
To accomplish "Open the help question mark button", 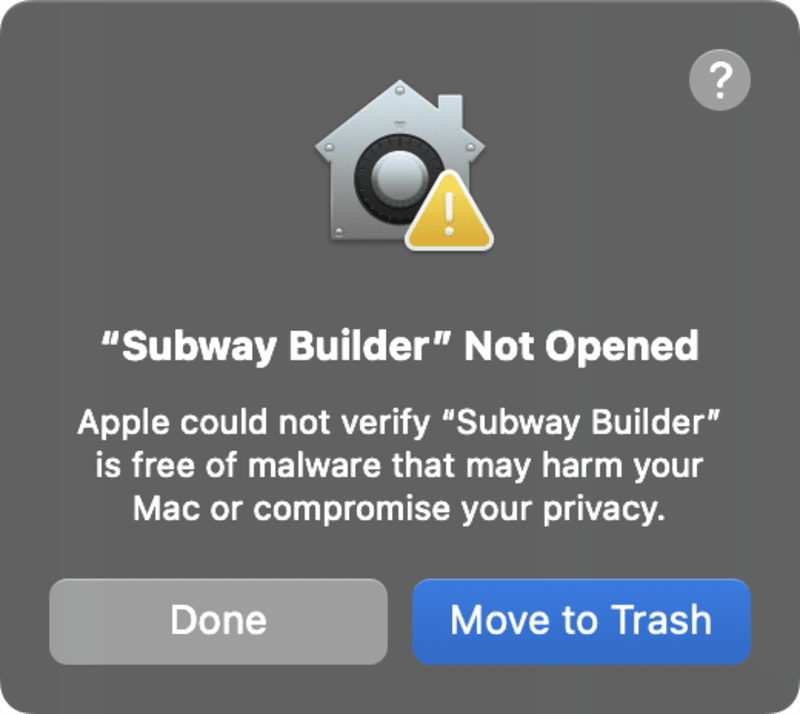I will coord(719,80).
